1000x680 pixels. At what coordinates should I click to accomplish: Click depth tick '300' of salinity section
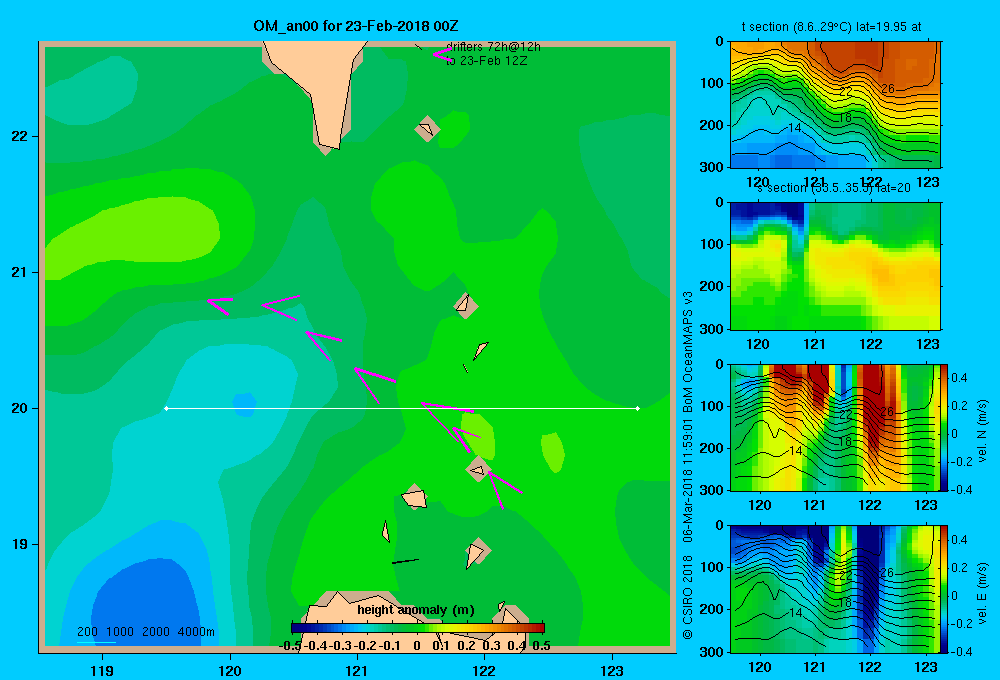[714, 329]
